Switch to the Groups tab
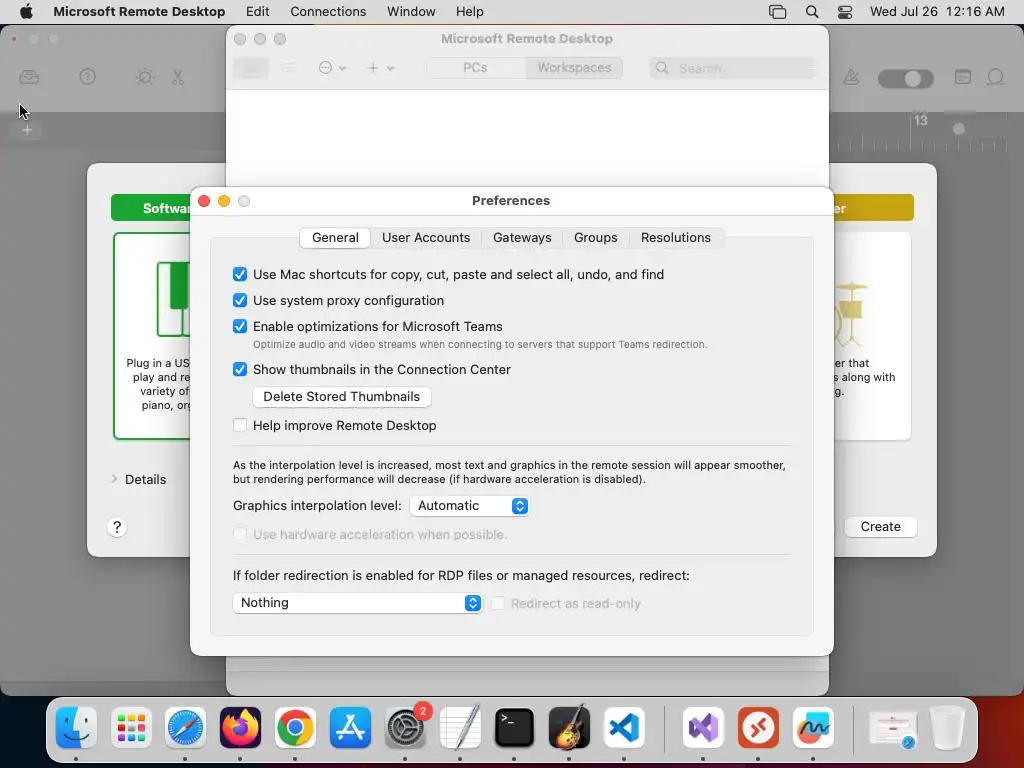Image resolution: width=1024 pixels, height=768 pixels. (596, 238)
